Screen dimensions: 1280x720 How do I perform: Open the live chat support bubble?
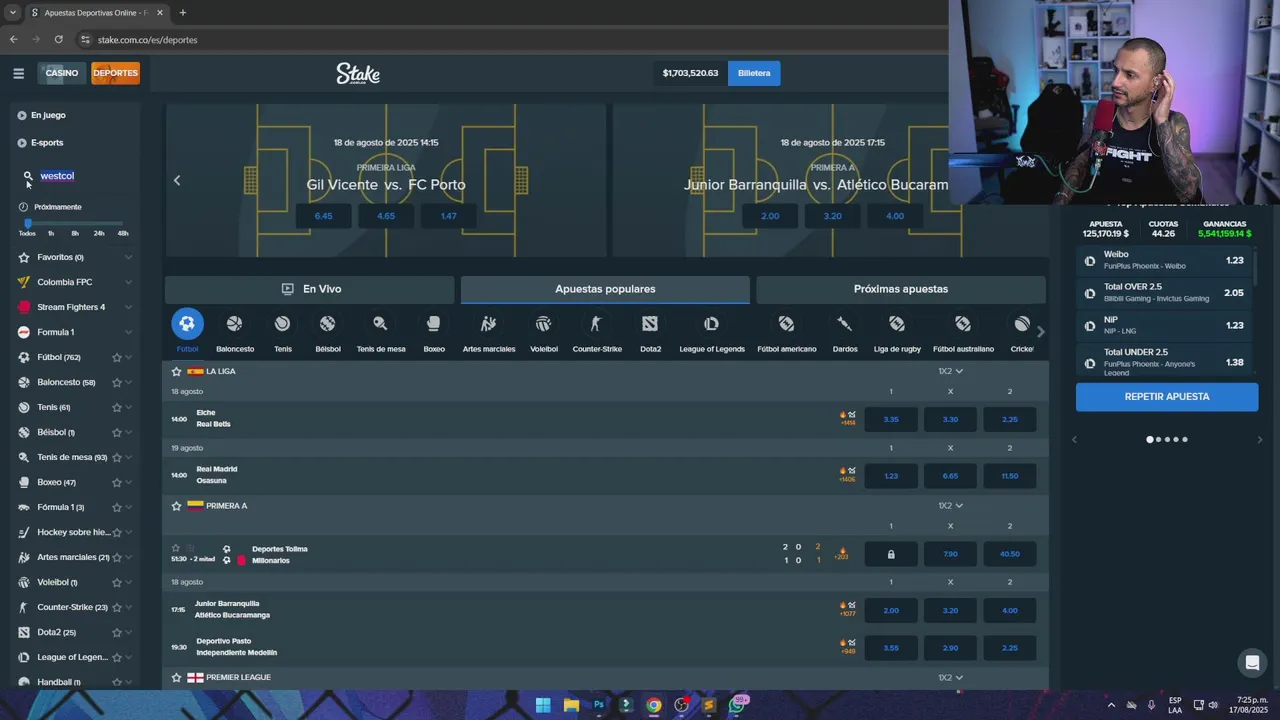1251,662
